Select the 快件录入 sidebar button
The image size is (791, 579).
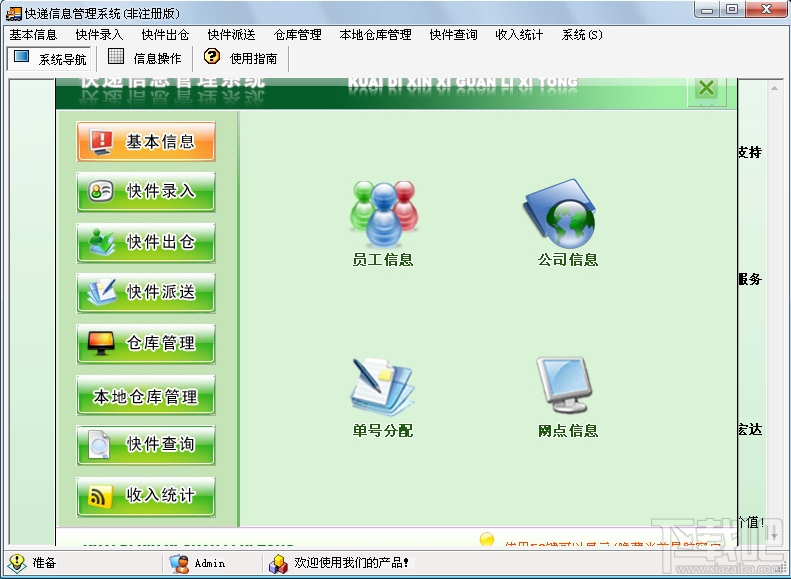[146, 192]
